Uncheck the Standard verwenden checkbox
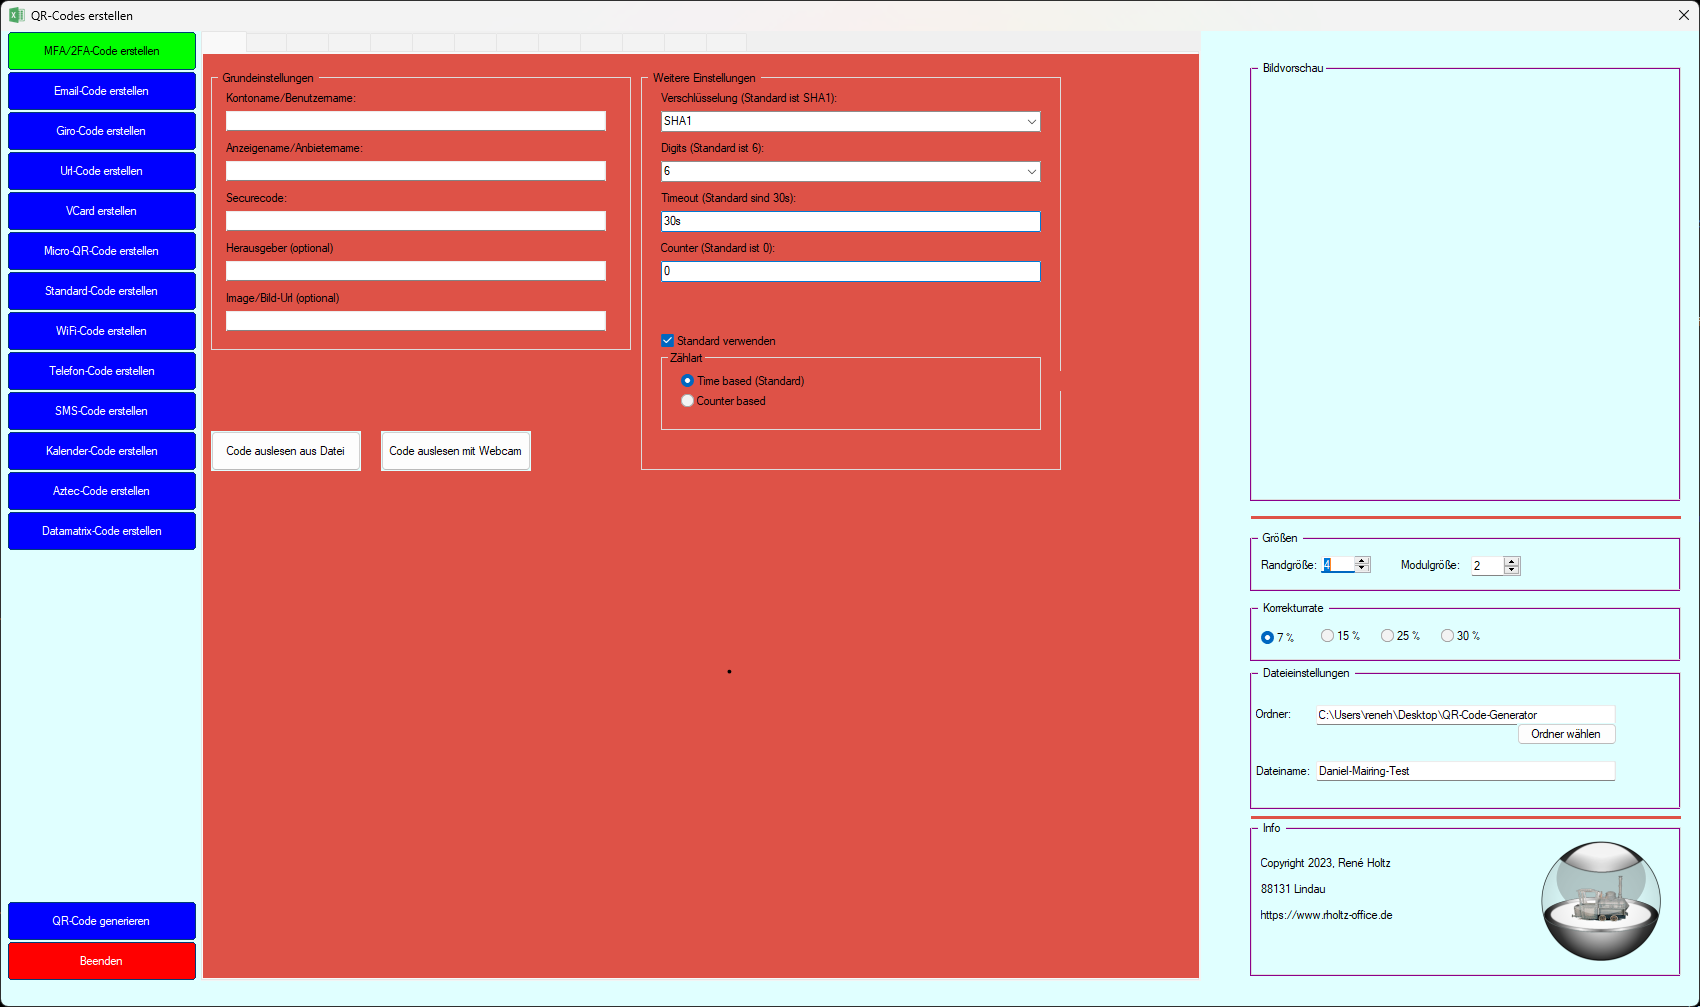 coord(668,341)
